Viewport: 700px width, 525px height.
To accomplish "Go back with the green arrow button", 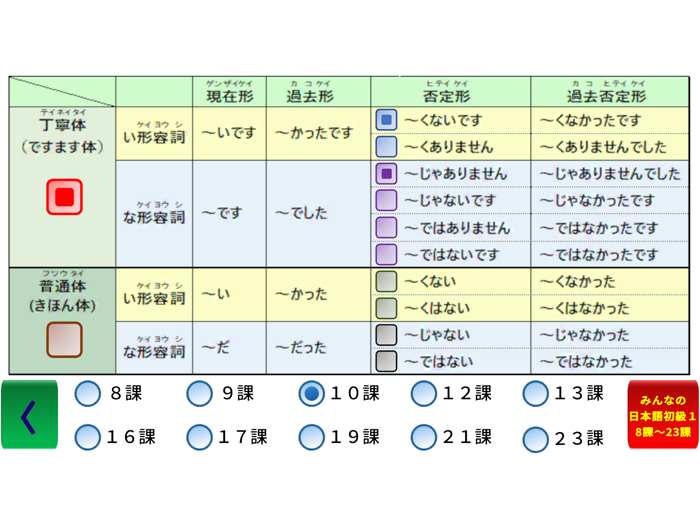I will [29, 415].
